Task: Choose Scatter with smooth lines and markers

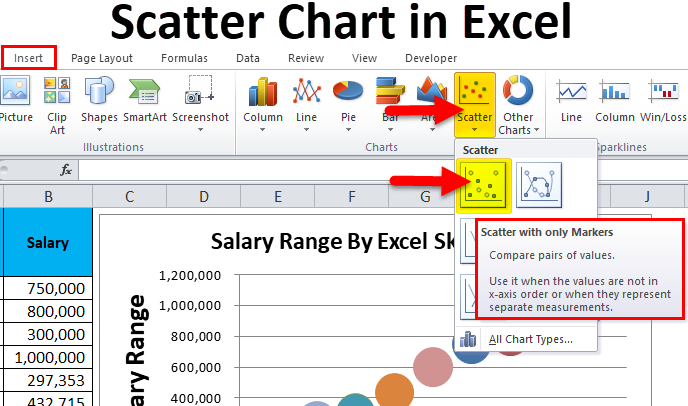Action: [539, 185]
